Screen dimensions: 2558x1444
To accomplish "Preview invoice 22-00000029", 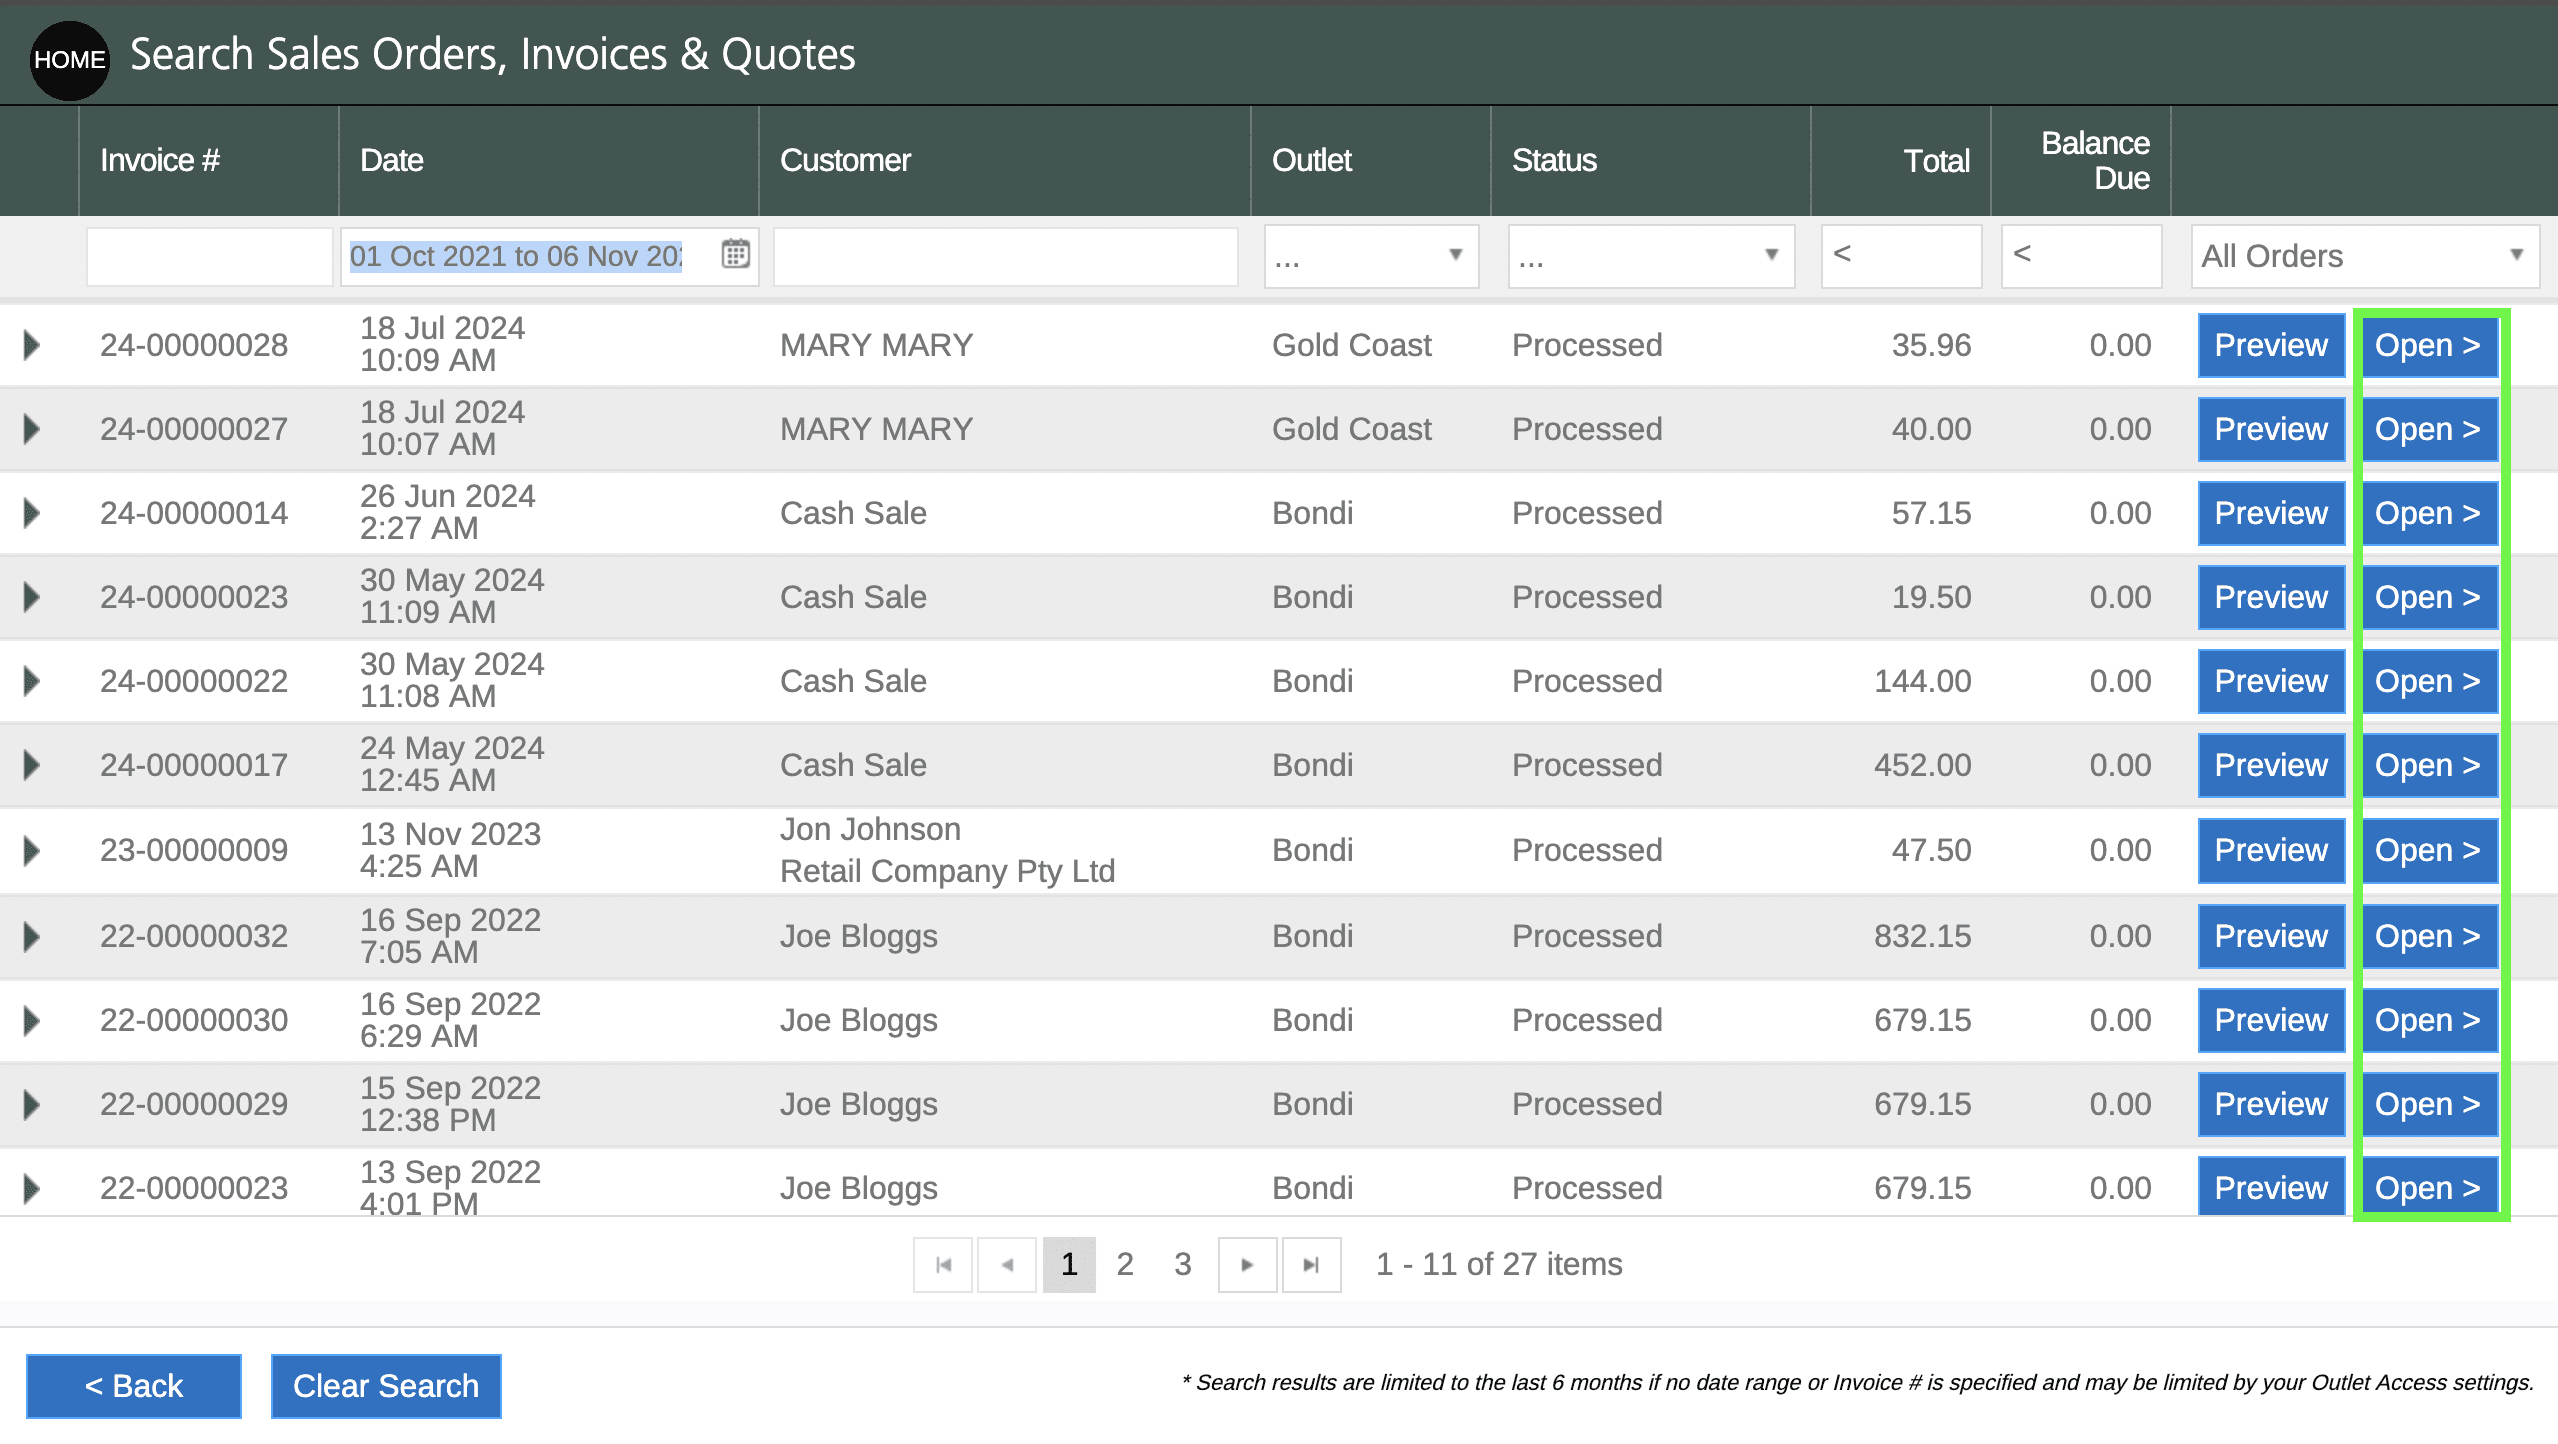I will pyautogui.click(x=2271, y=1104).
